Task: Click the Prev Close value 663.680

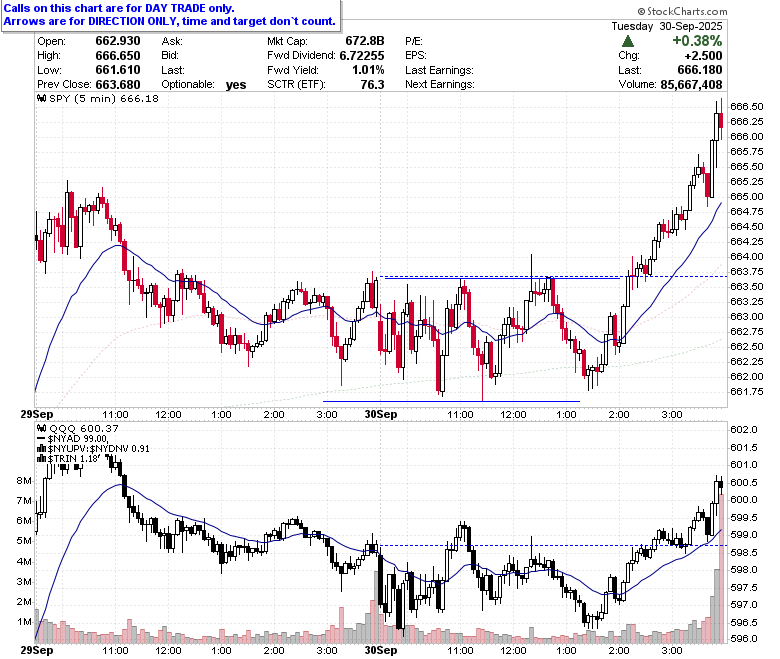Action: [x=118, y=85]
